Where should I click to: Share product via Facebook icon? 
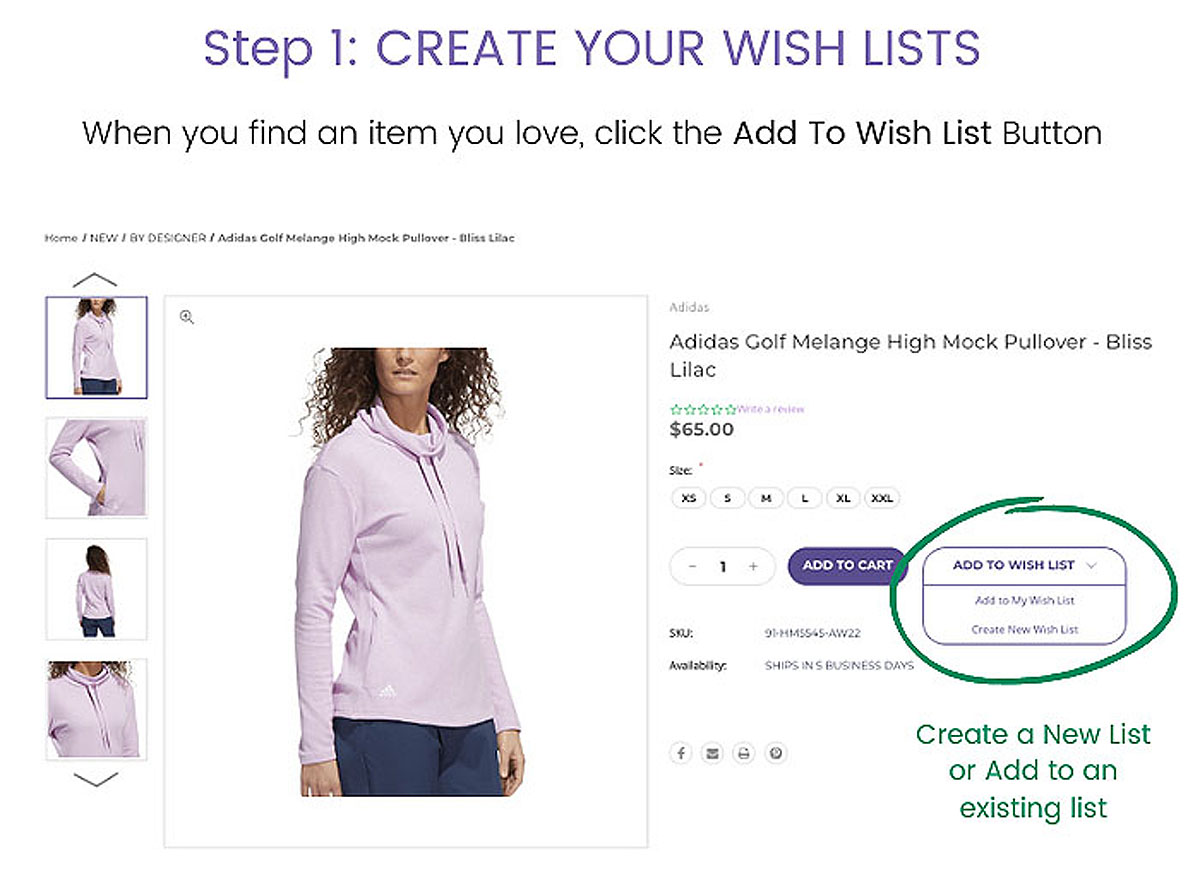(x=681, y=753)
